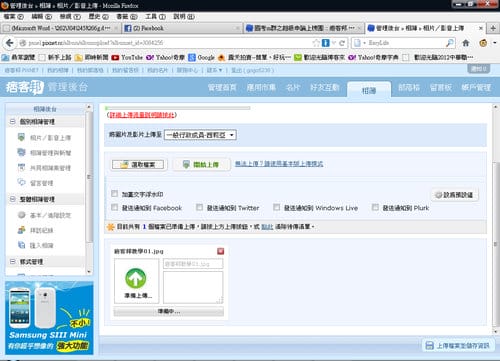The width and height of the screenshot is (500, 361).
Task: Collapse the 樣式管理 section
Action: pos(12,261)
